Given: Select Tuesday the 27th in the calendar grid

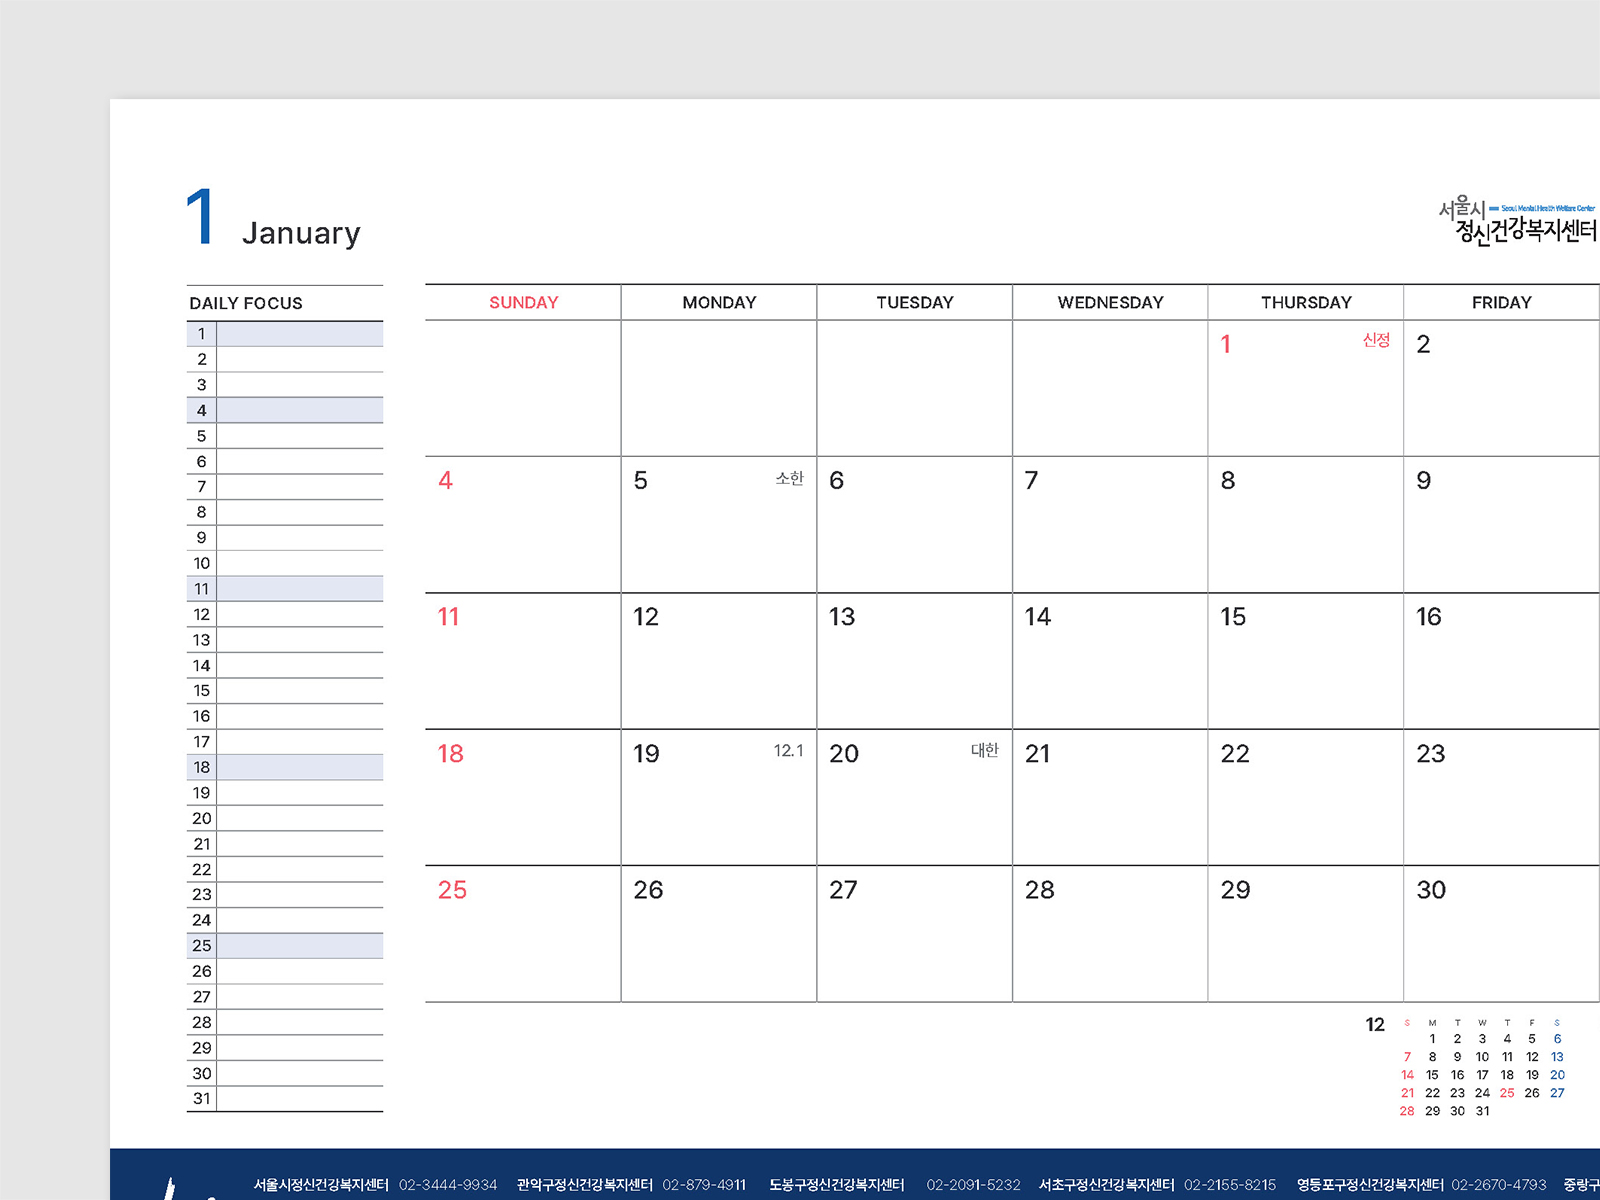Looking at the screenshot, I should (843, 890).
